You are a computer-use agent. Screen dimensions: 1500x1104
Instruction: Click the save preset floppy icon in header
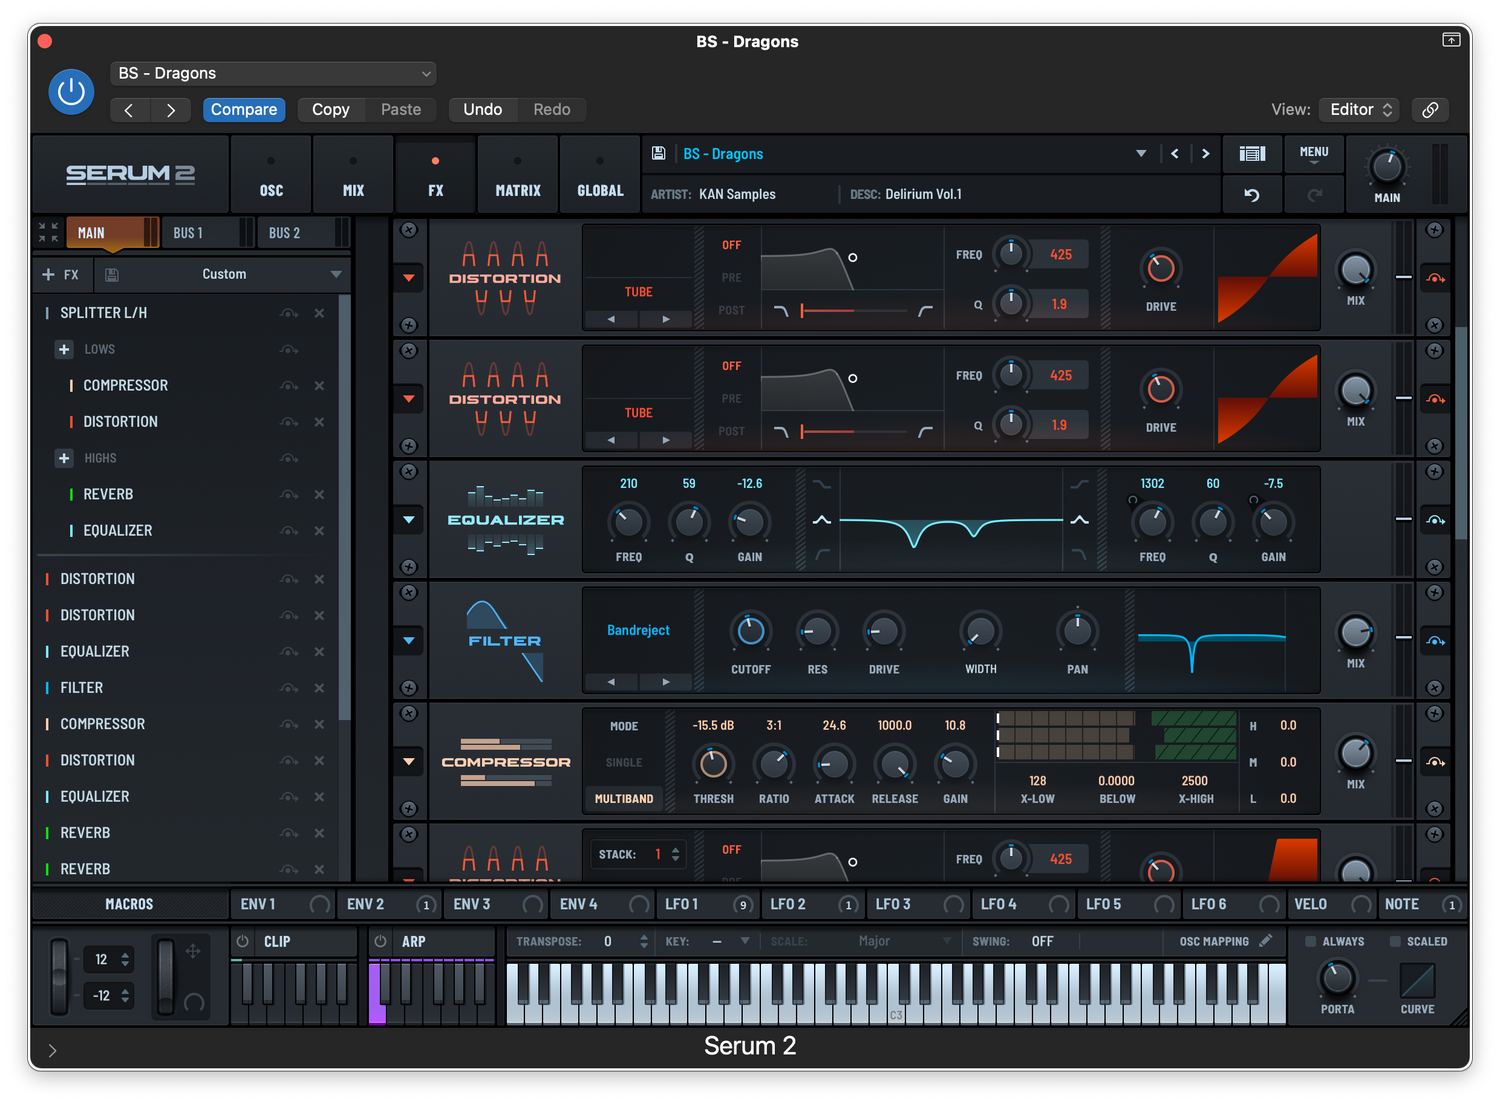pos(658,154)
